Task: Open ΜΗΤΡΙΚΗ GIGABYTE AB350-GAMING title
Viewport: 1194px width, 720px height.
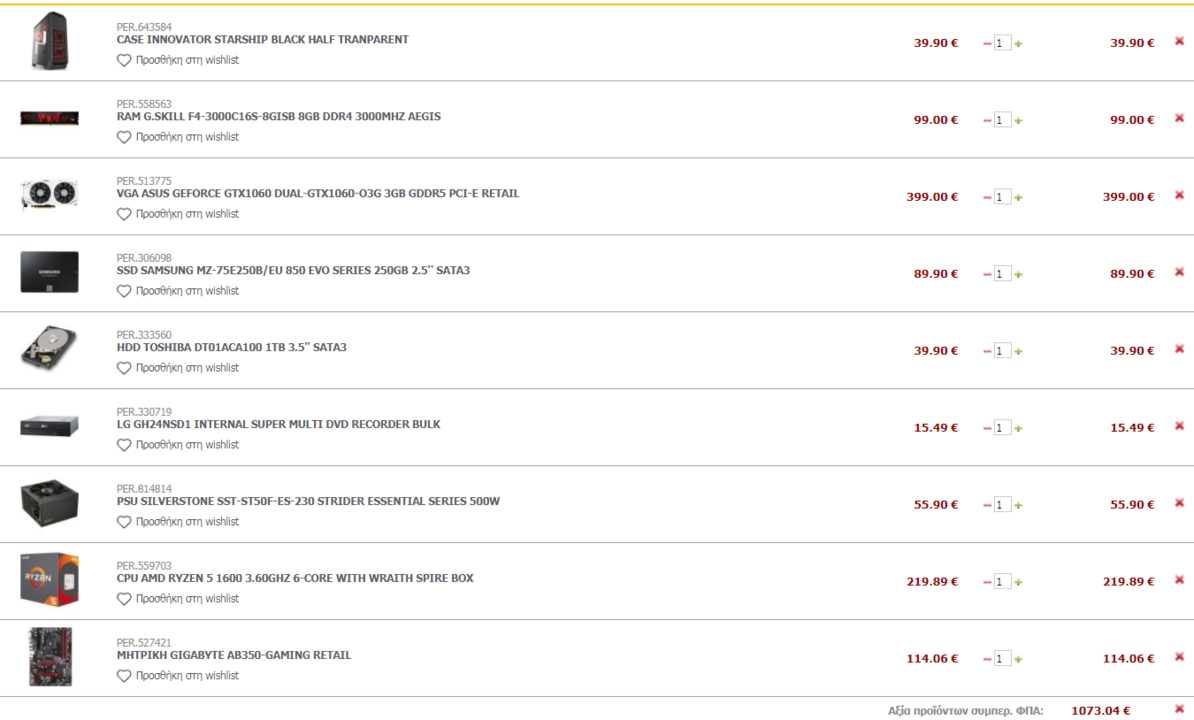Action: pyautogui.click(x=234, y=655)
